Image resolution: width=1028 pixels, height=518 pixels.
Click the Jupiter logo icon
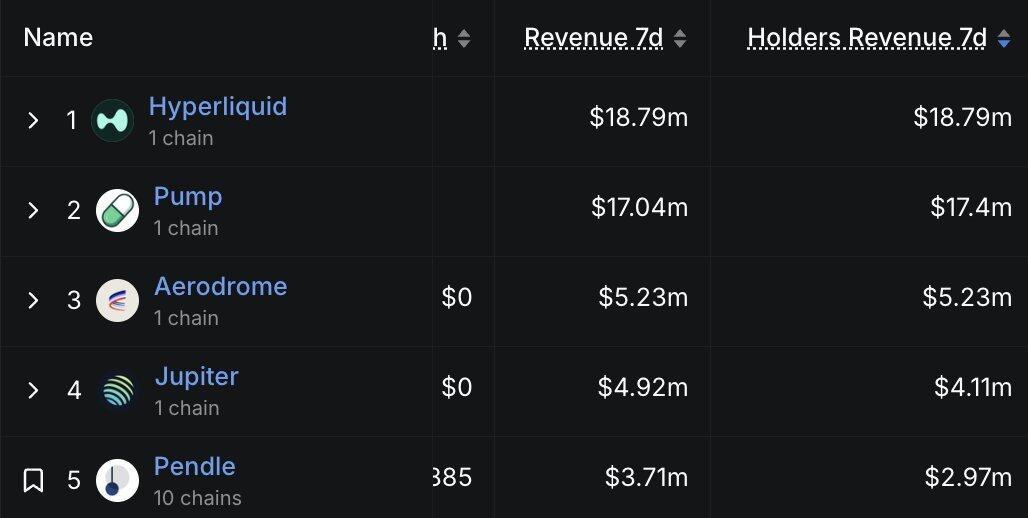[117, 391]
